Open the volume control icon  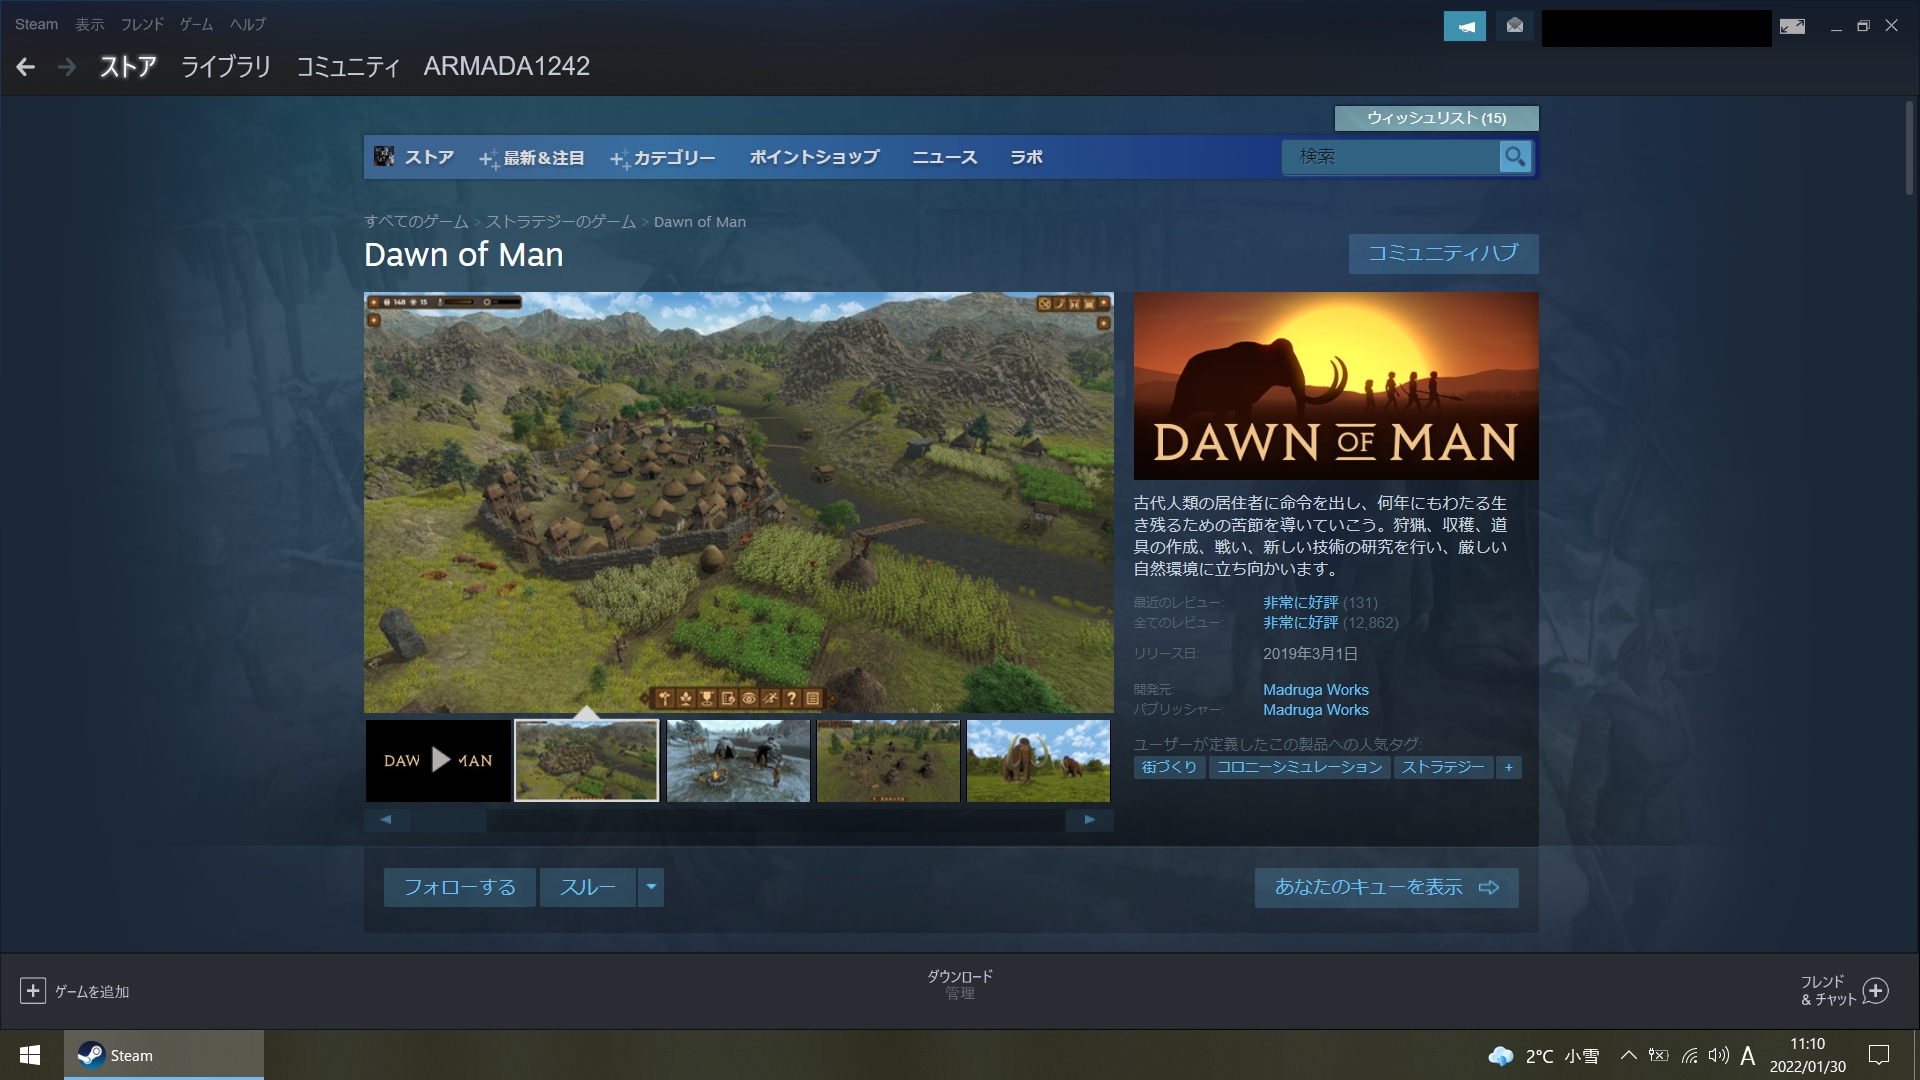pyautogui.click(x=1718, y=1055)
